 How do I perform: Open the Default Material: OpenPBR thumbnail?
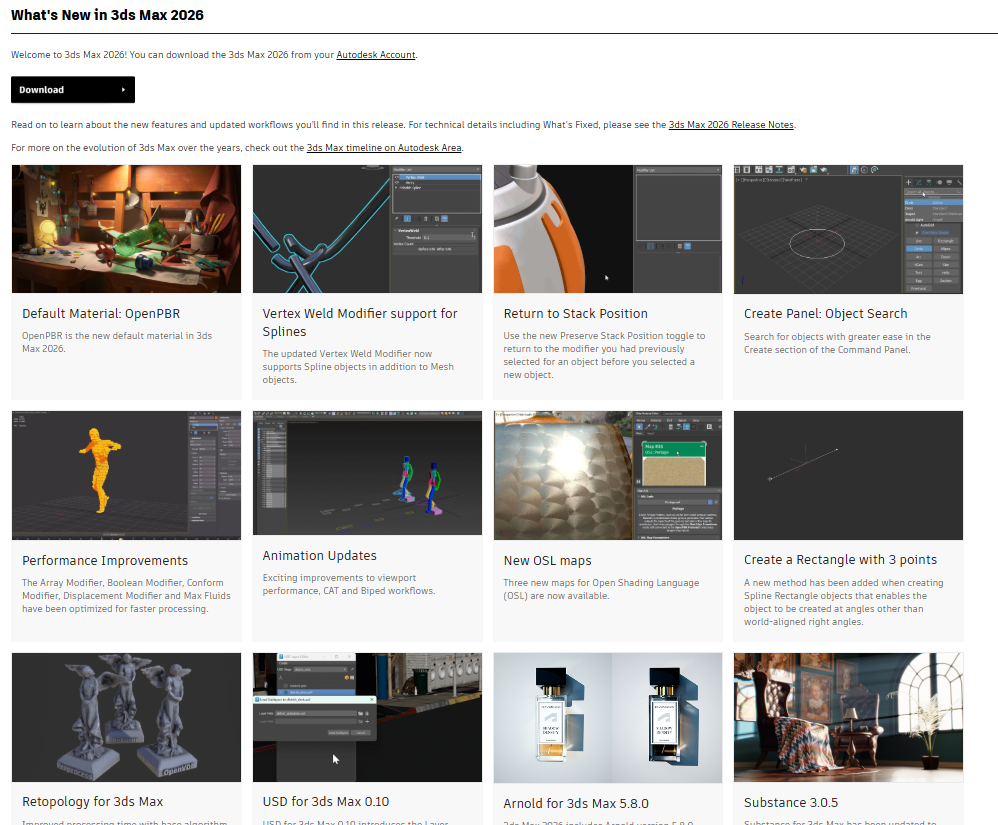[126, 229]
